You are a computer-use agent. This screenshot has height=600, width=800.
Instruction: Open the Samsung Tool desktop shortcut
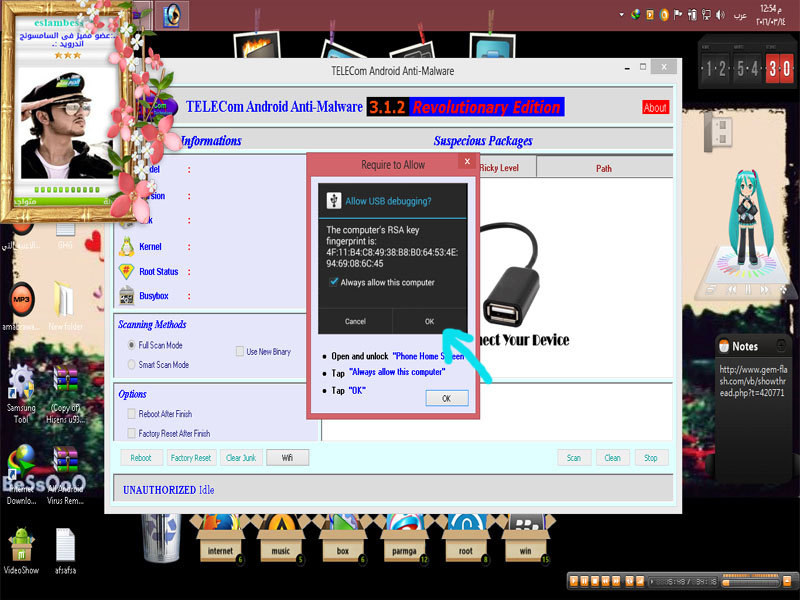21,393
